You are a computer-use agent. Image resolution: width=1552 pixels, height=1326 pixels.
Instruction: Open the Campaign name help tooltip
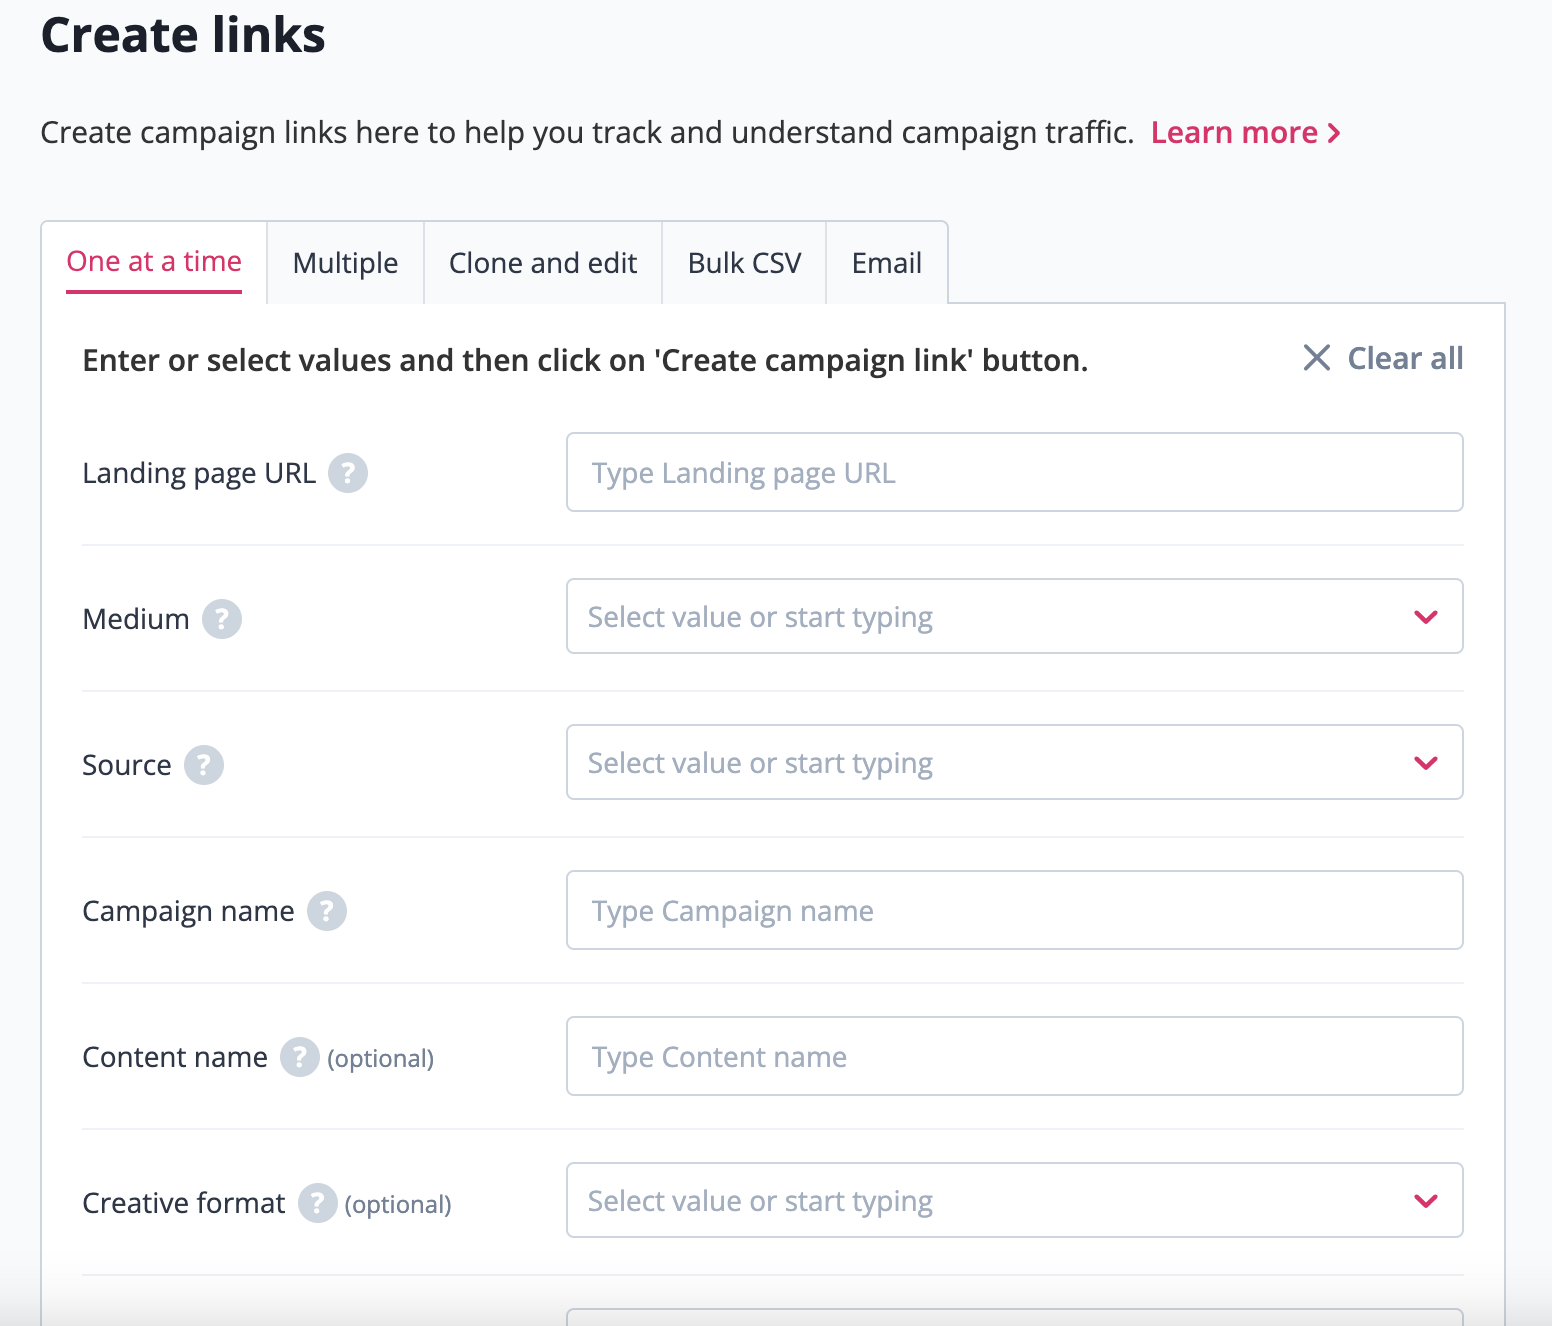[326, 910]
